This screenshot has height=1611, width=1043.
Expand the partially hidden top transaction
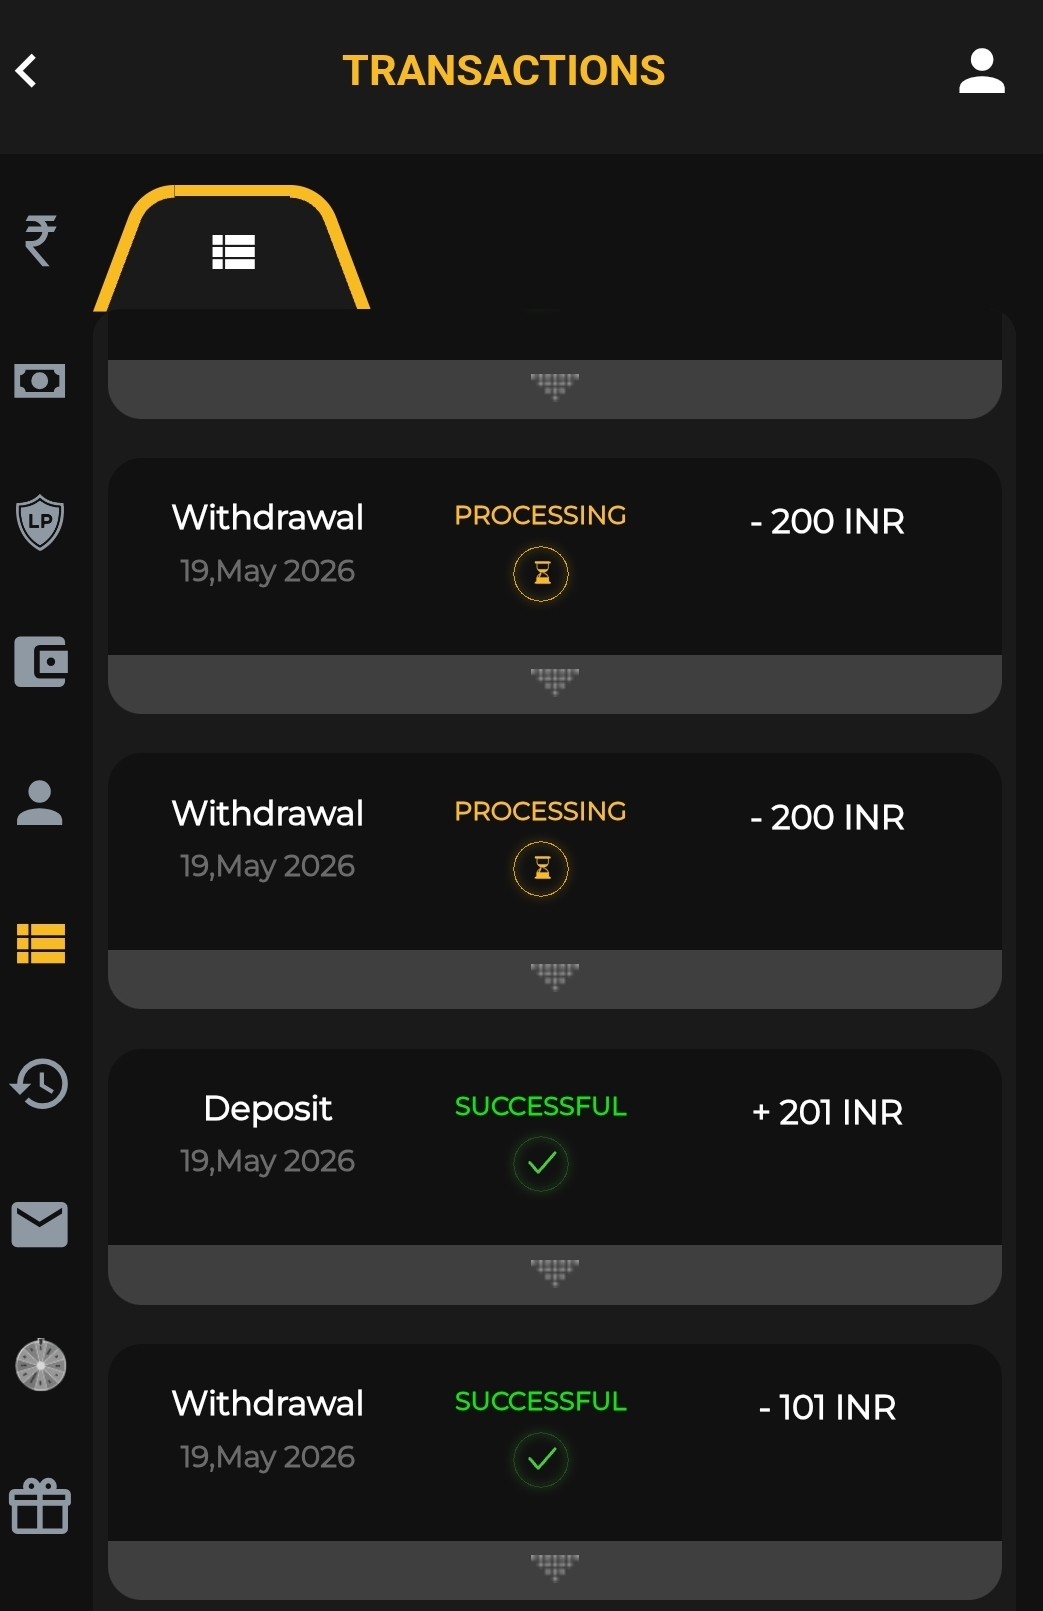click(x=555, y=389)
